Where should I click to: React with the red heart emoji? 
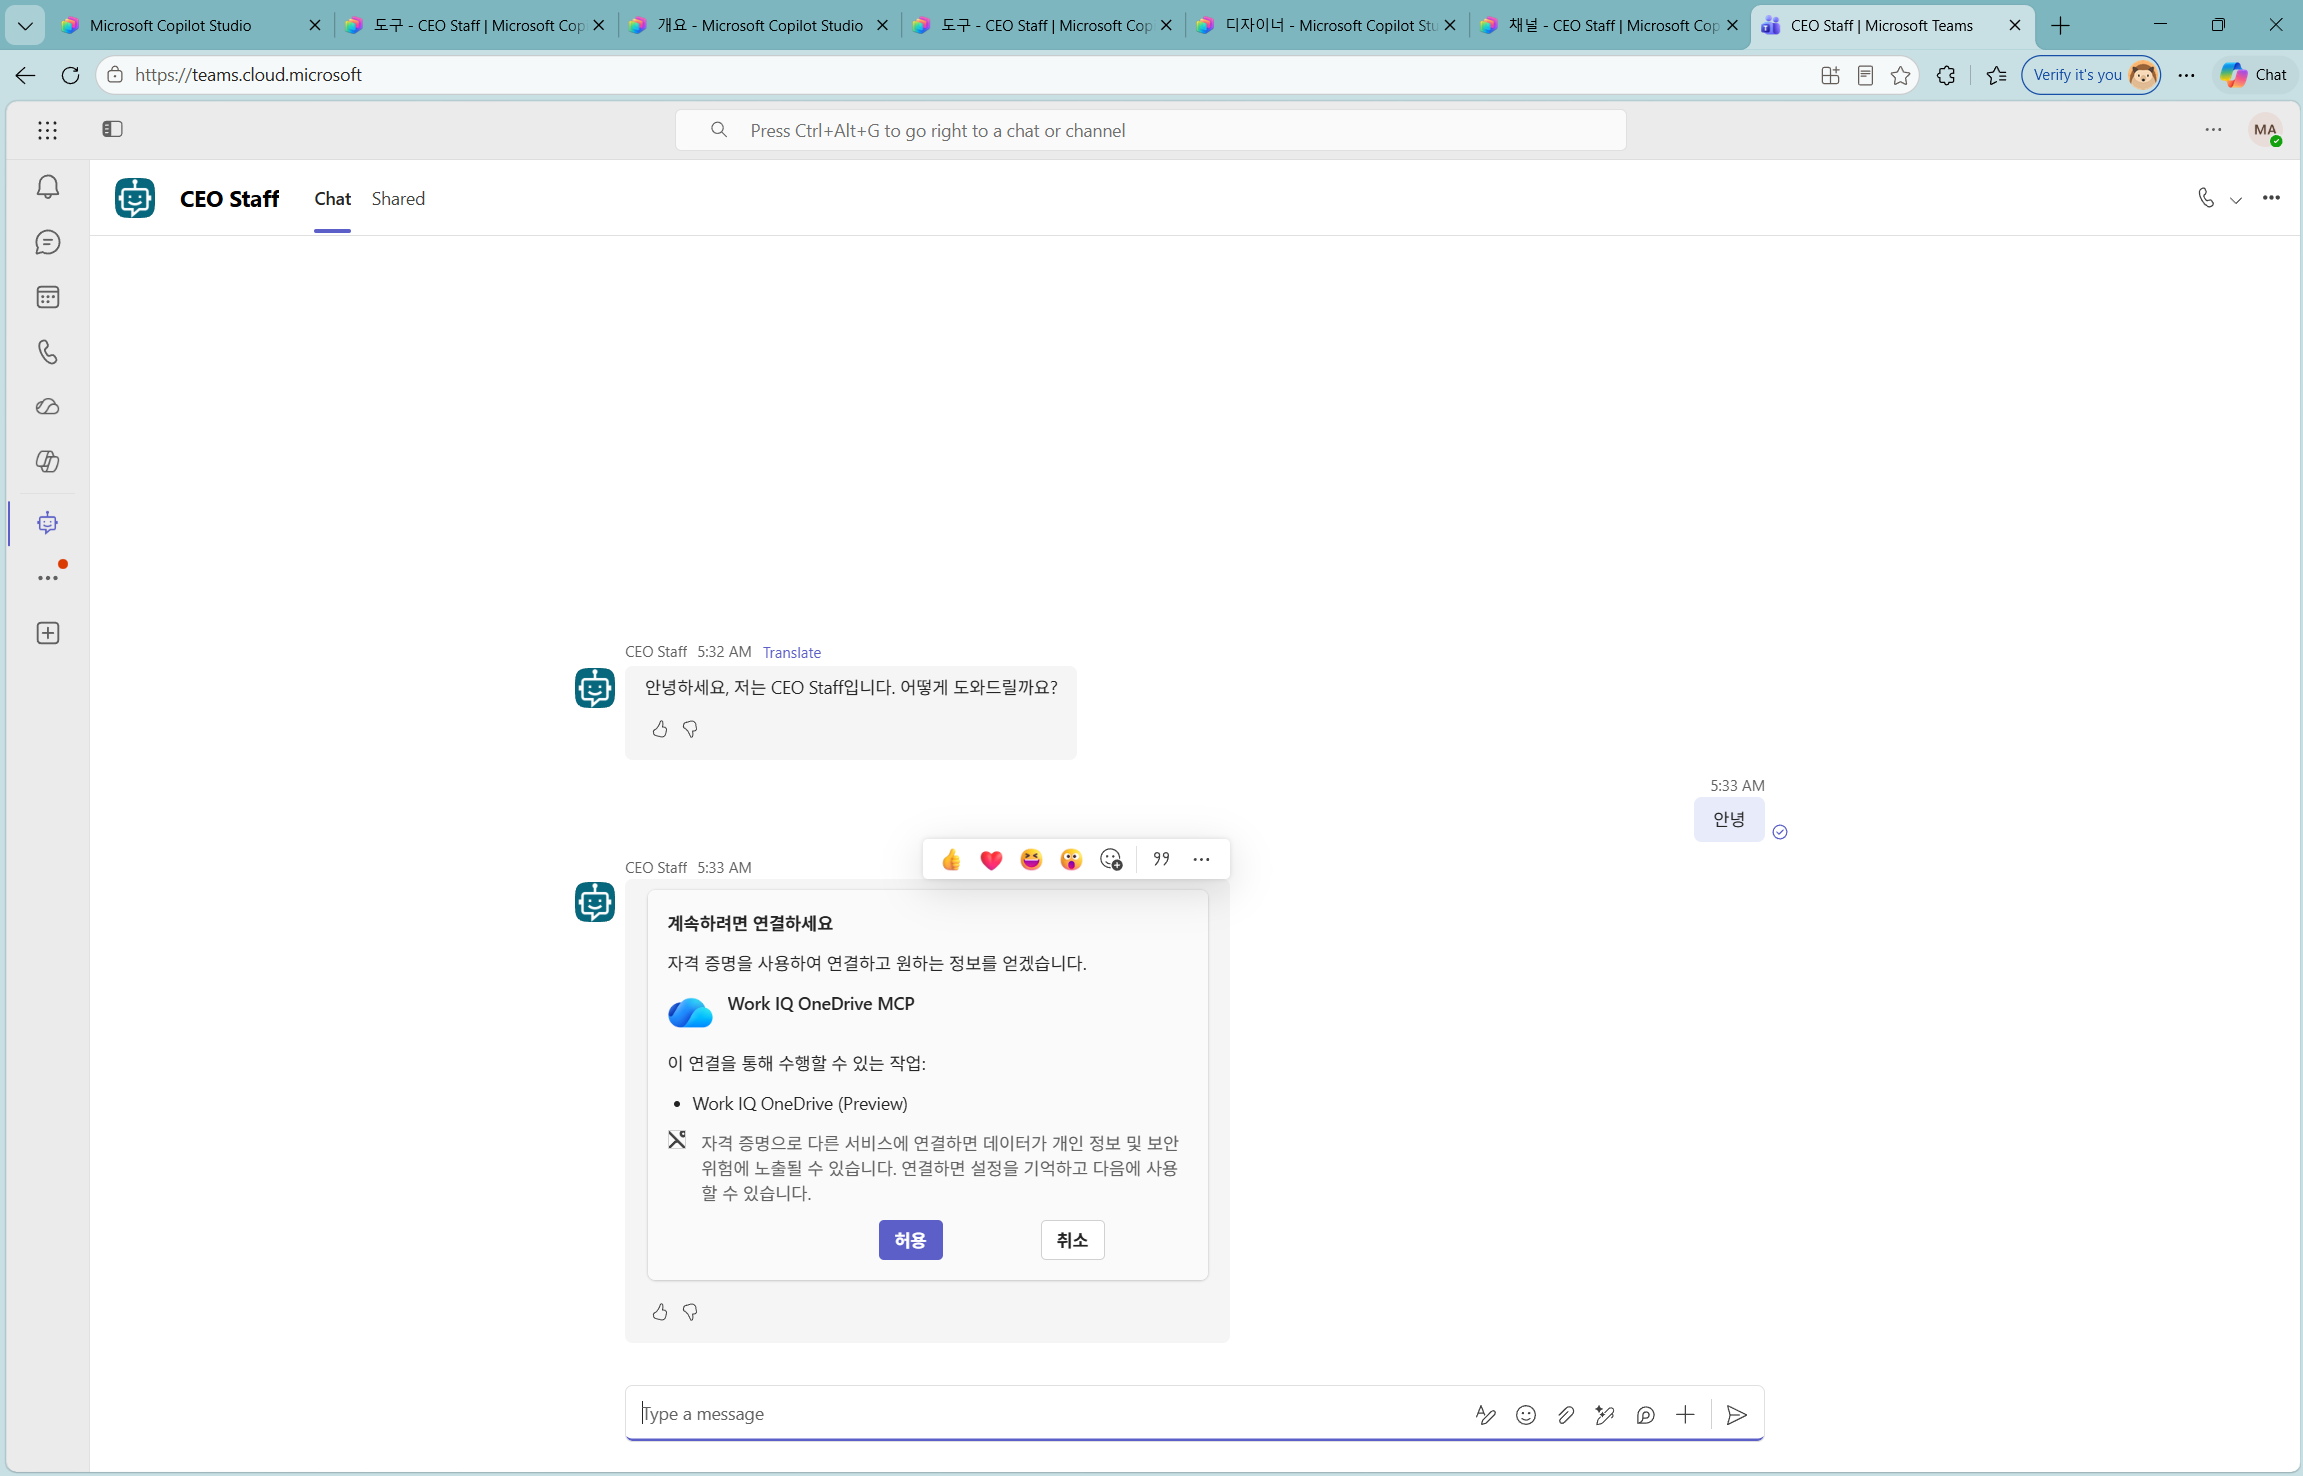click(991, 860)
